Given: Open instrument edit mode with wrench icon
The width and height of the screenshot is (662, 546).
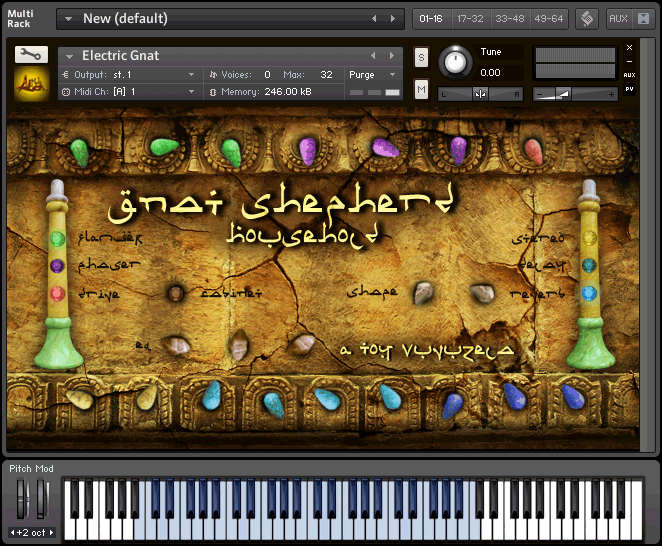Looking at the screenshot, I should coord(30,55).
